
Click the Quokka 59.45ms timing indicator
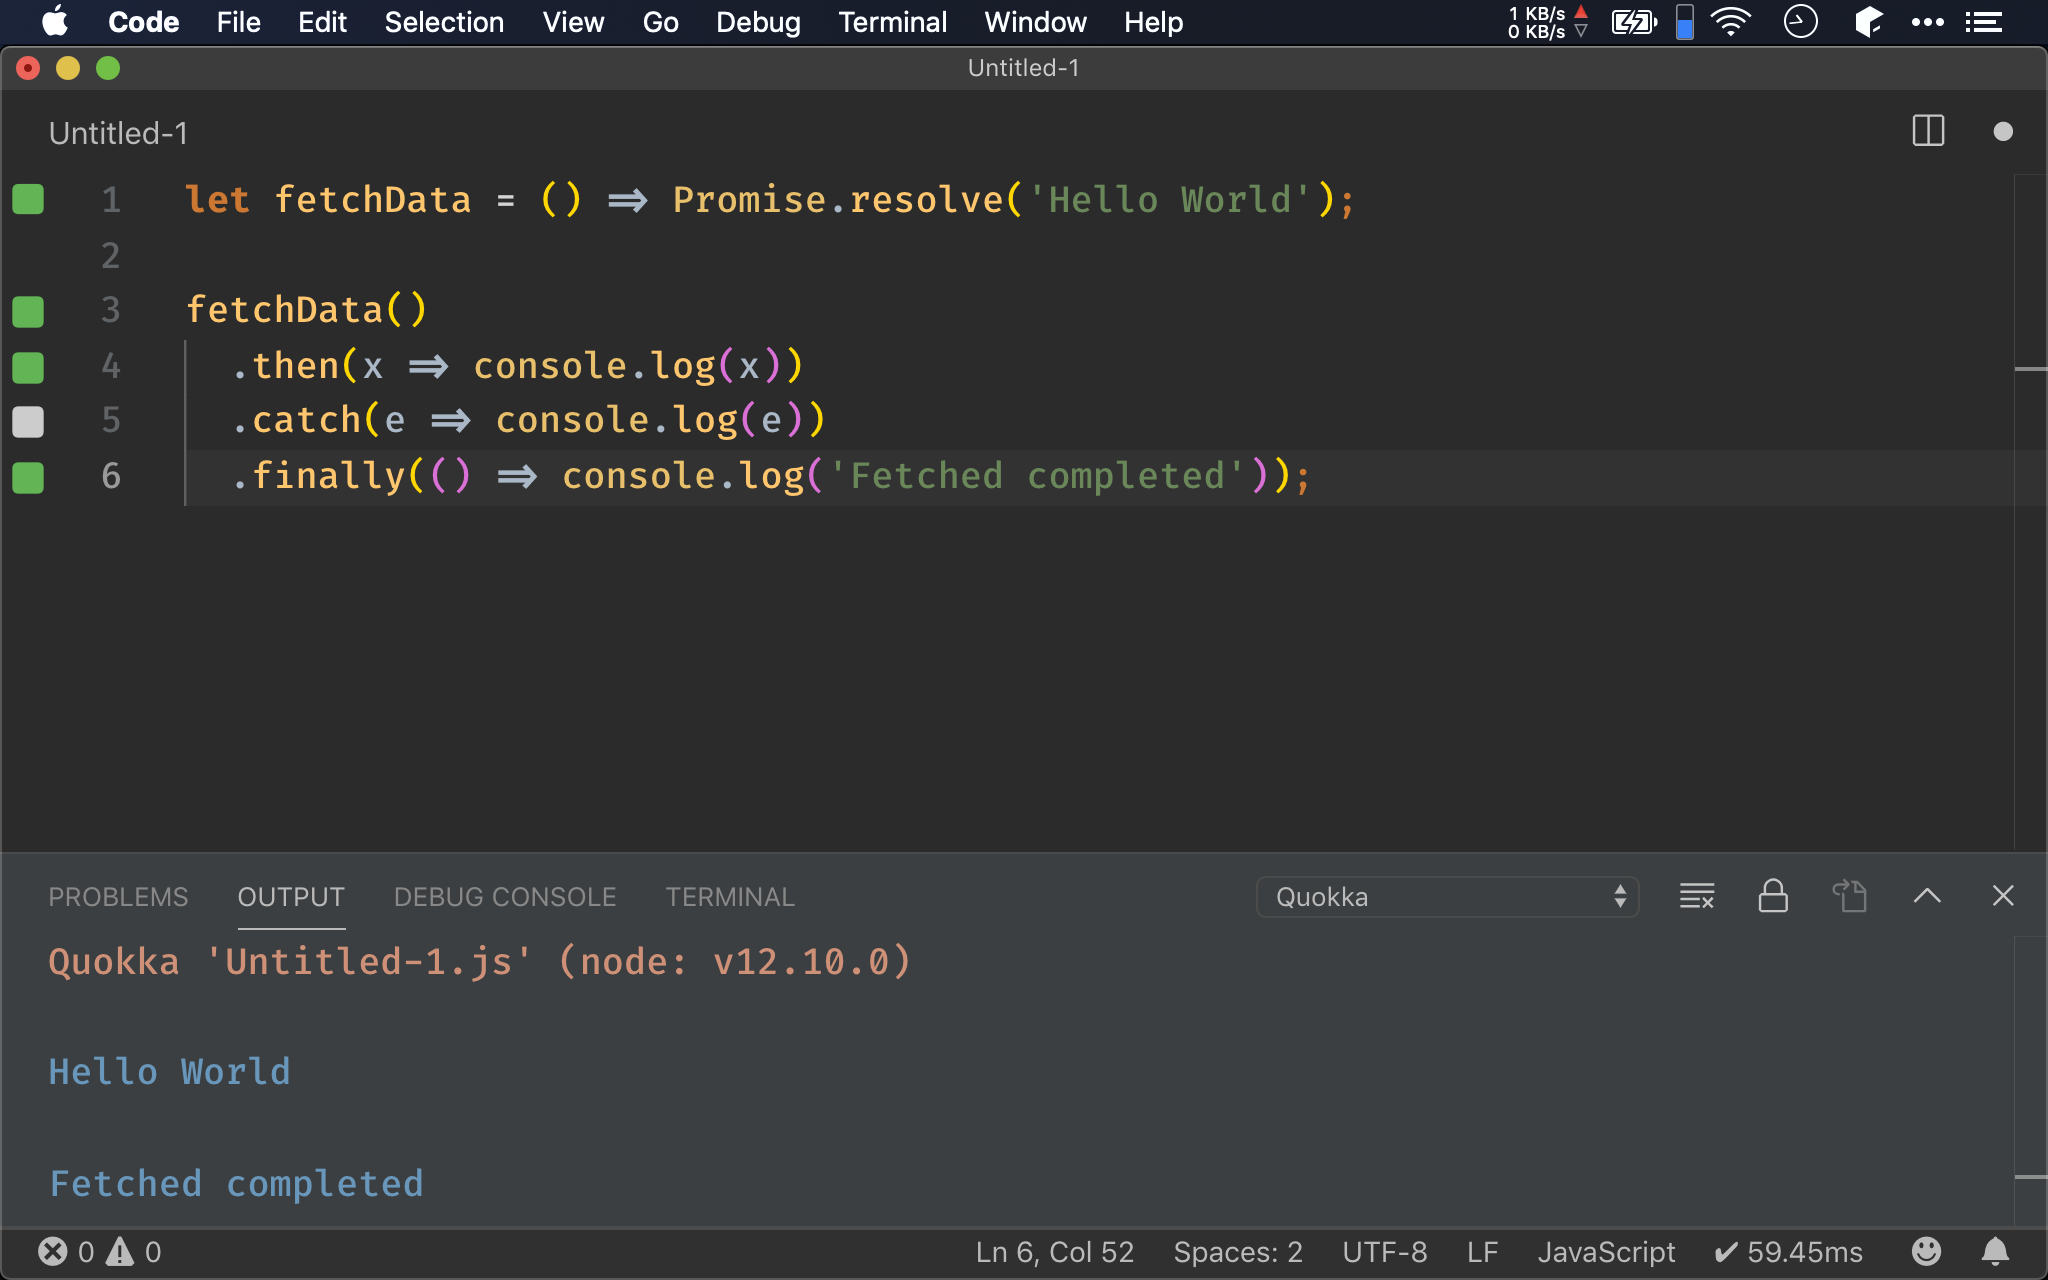[1788, 1251]
